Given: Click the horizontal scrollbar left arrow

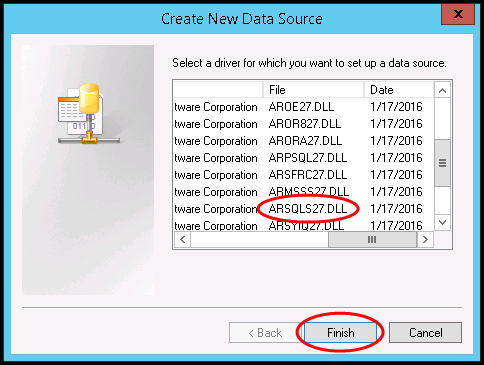Looking at the screenshot, I should [x=182, y=239].
